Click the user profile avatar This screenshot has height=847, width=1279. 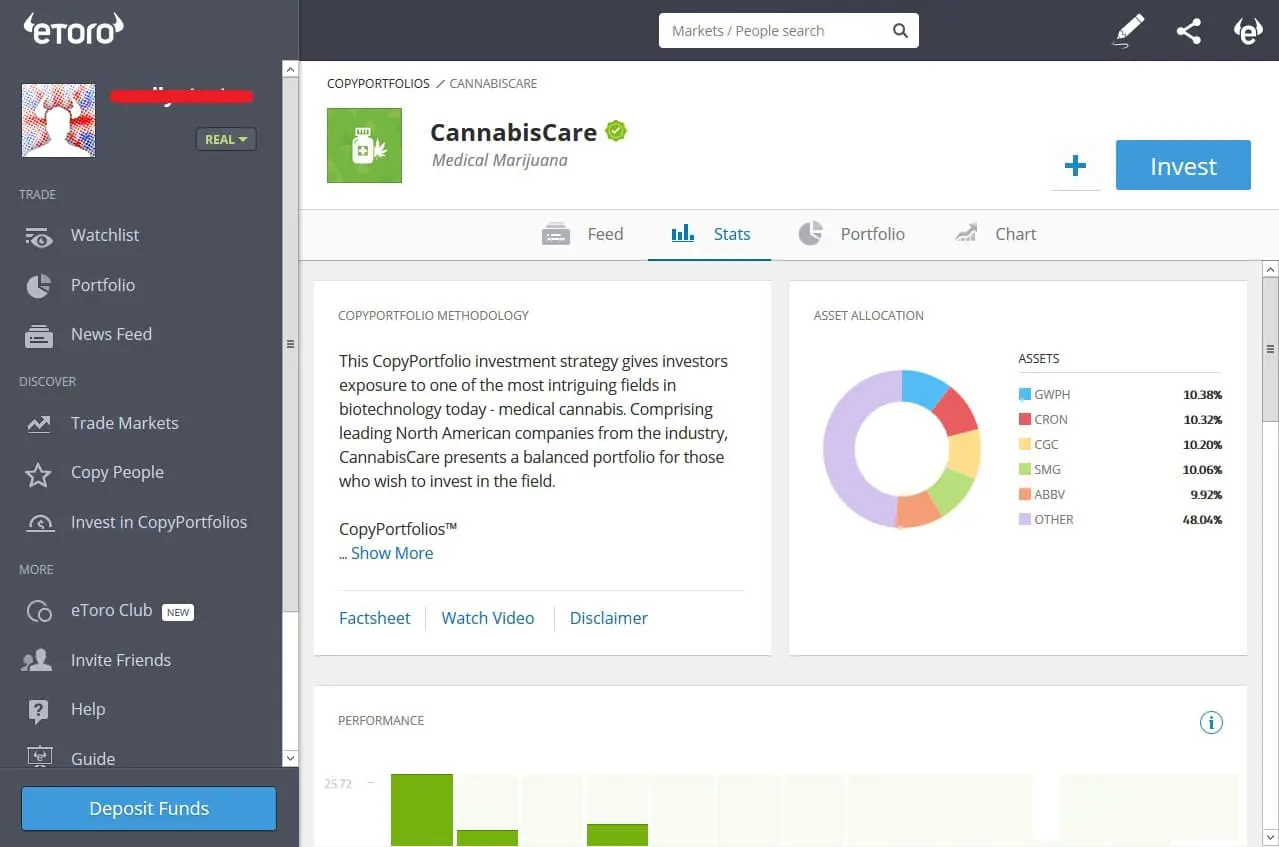click(x=59, y=120)
